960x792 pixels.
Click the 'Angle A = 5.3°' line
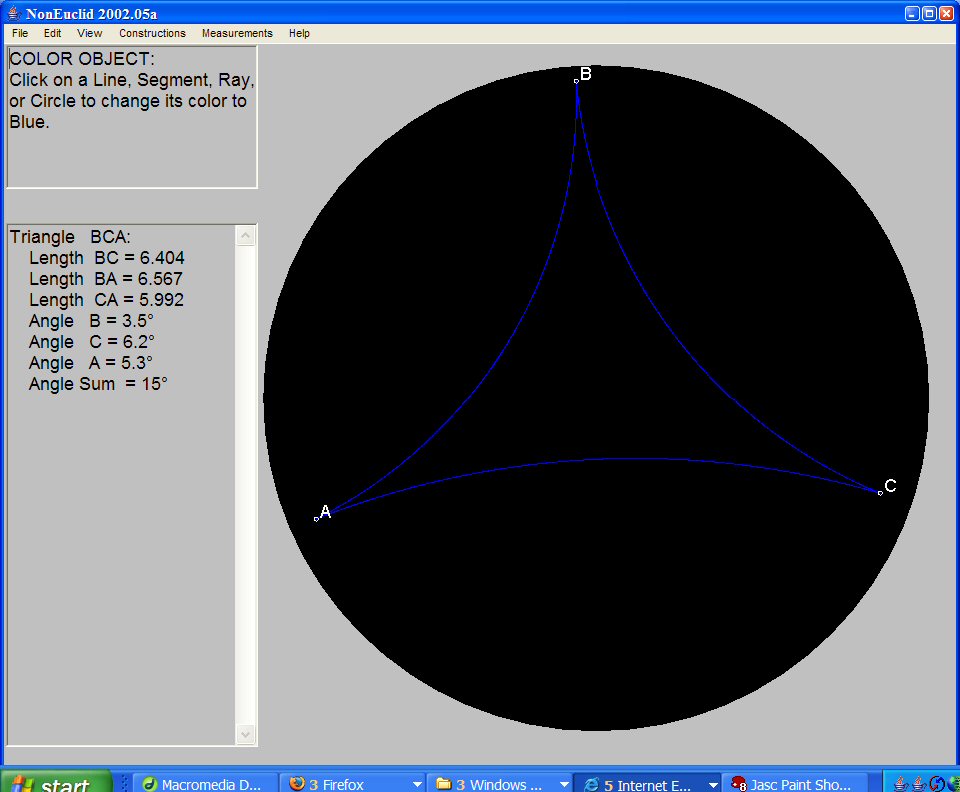coord(91,363)
